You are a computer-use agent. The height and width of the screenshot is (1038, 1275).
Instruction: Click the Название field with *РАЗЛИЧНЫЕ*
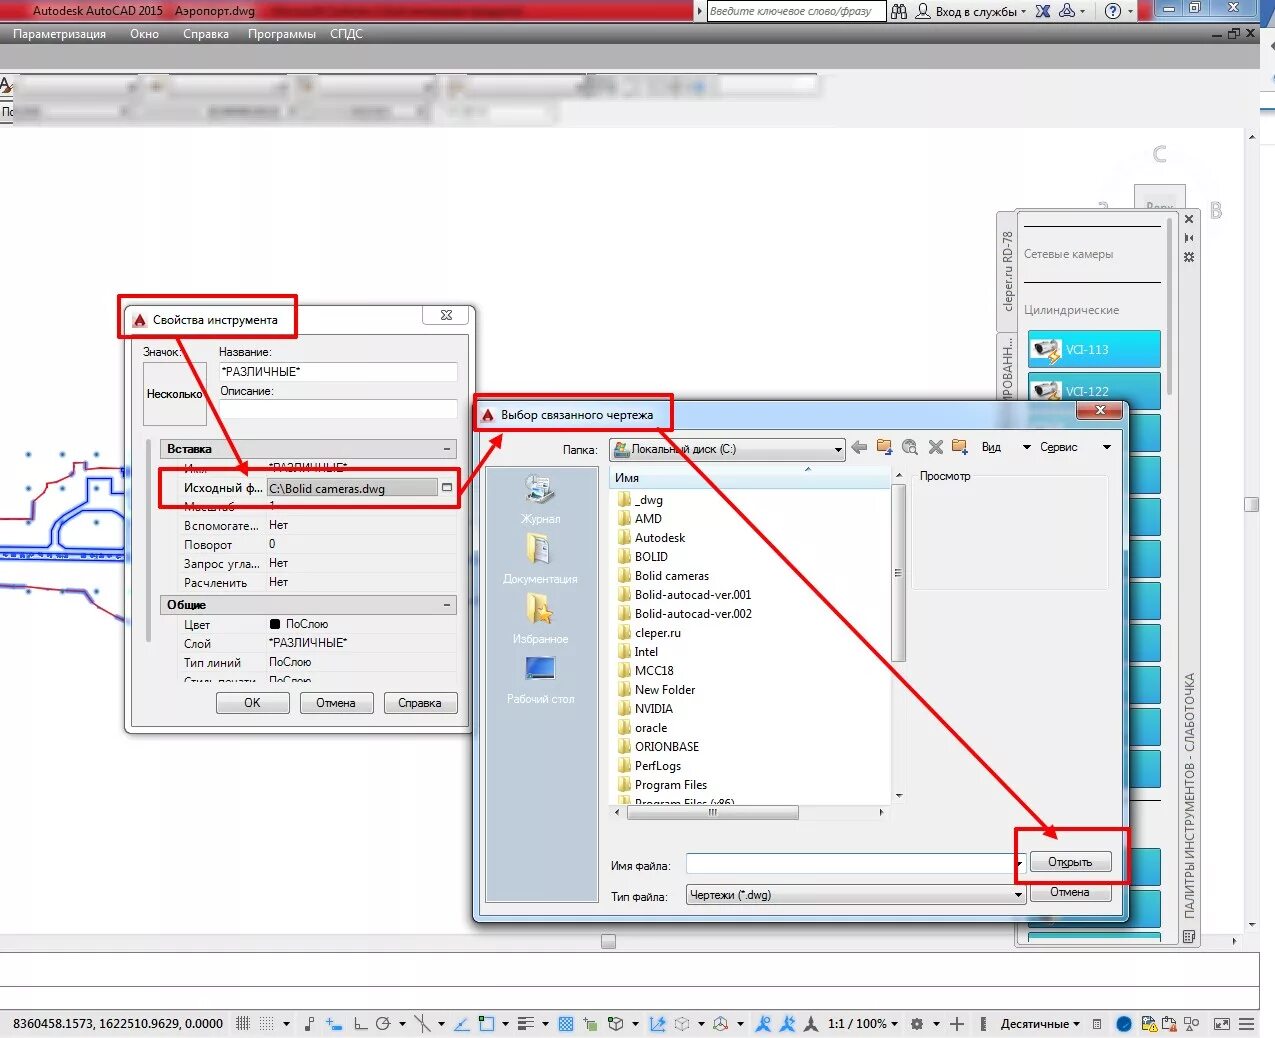338,372
